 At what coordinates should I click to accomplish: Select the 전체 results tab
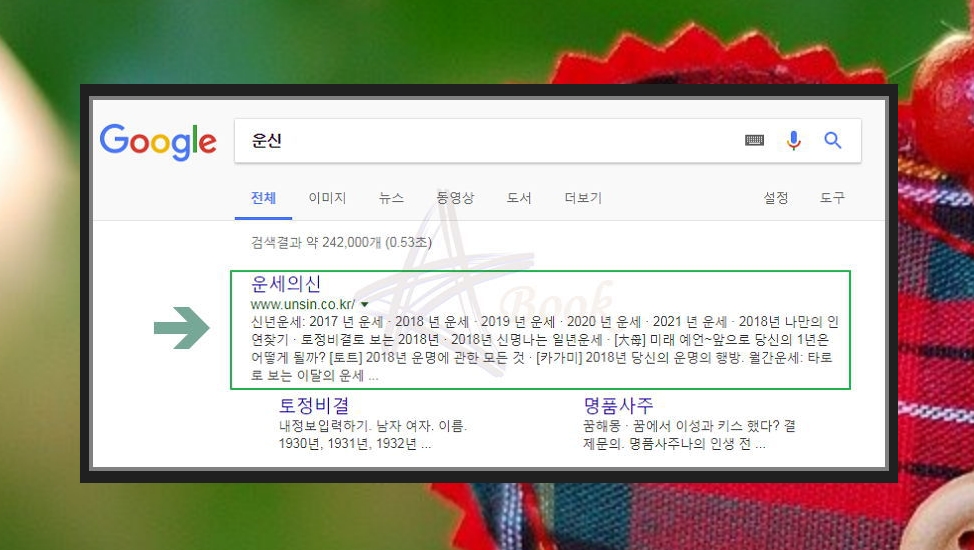point(263,198)
